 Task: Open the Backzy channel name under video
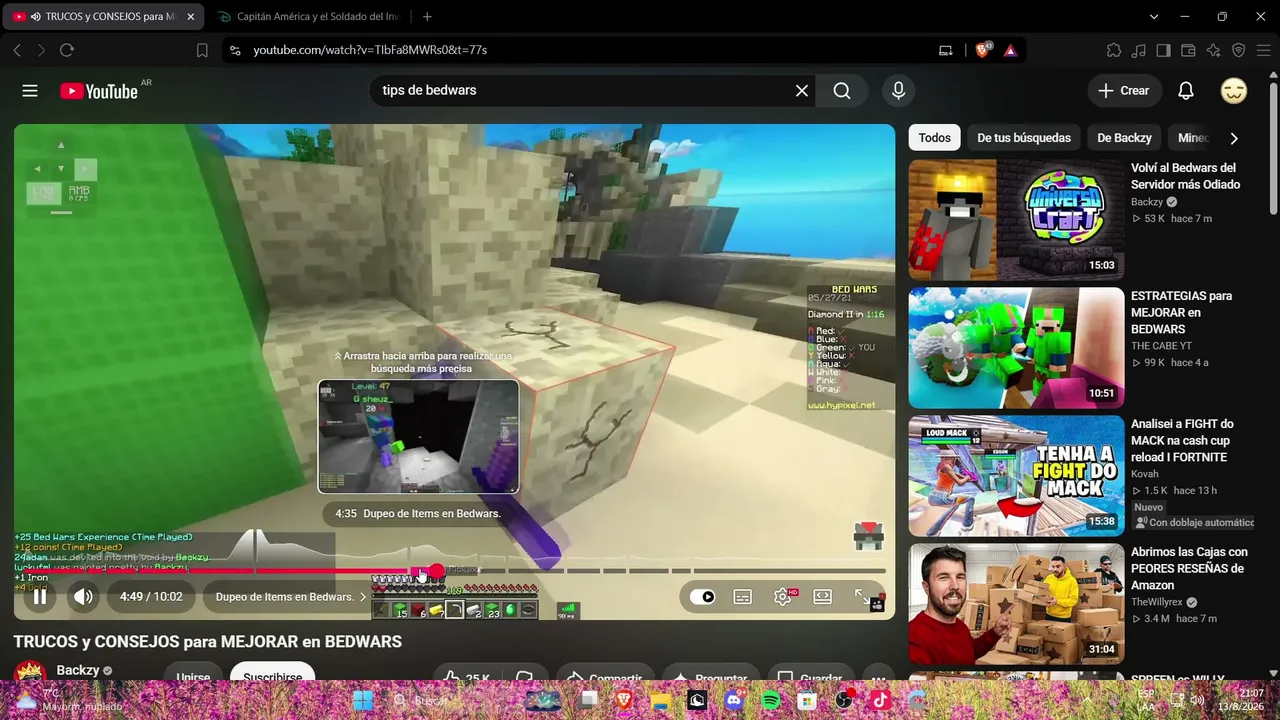click(x=78, y=671)
